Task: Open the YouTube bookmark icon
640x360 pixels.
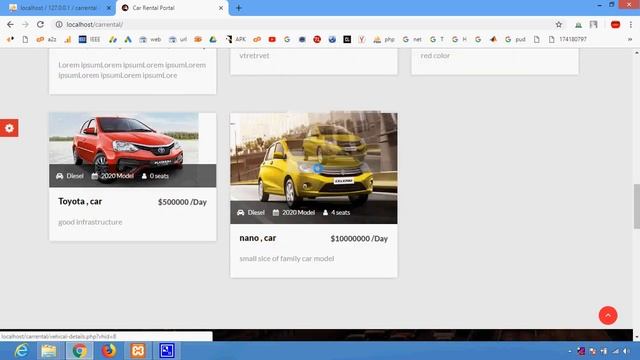Action: pos(272,39)
